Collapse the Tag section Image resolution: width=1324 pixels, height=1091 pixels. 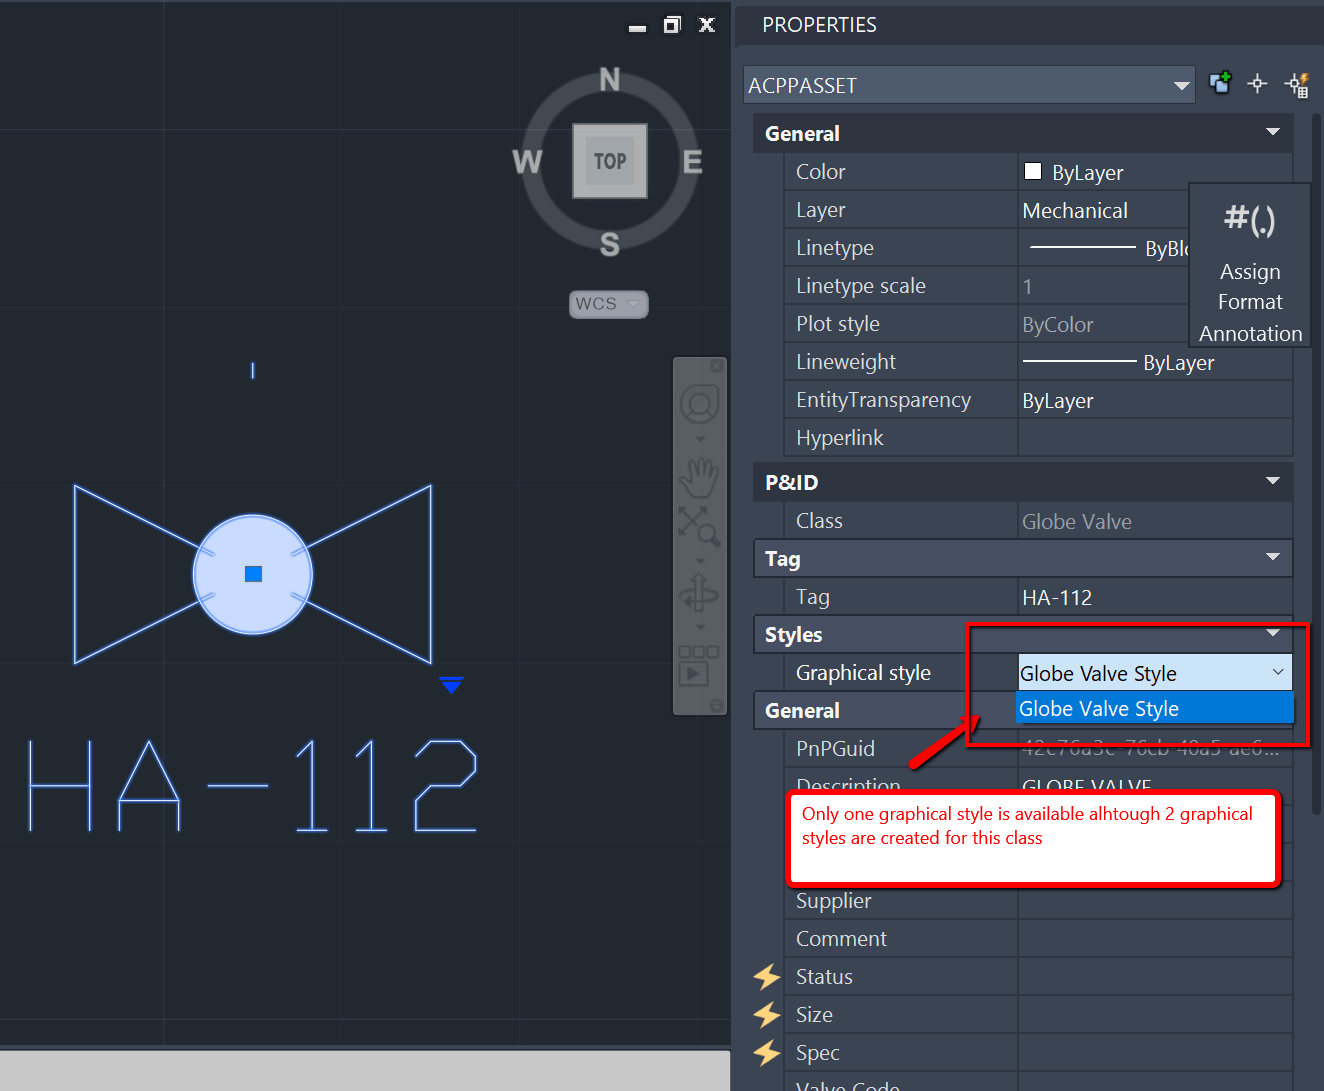point(1273,557)
